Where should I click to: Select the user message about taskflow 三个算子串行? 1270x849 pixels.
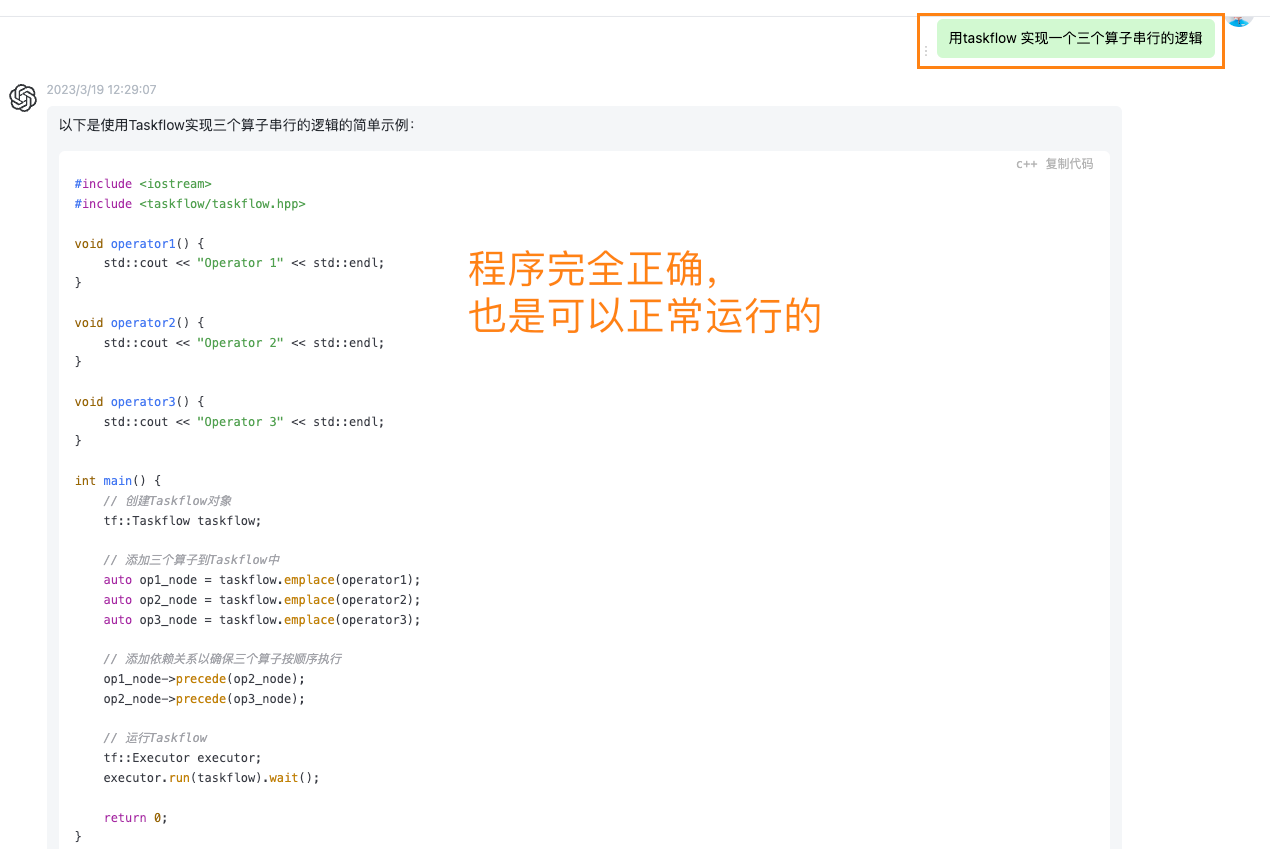1076,38
